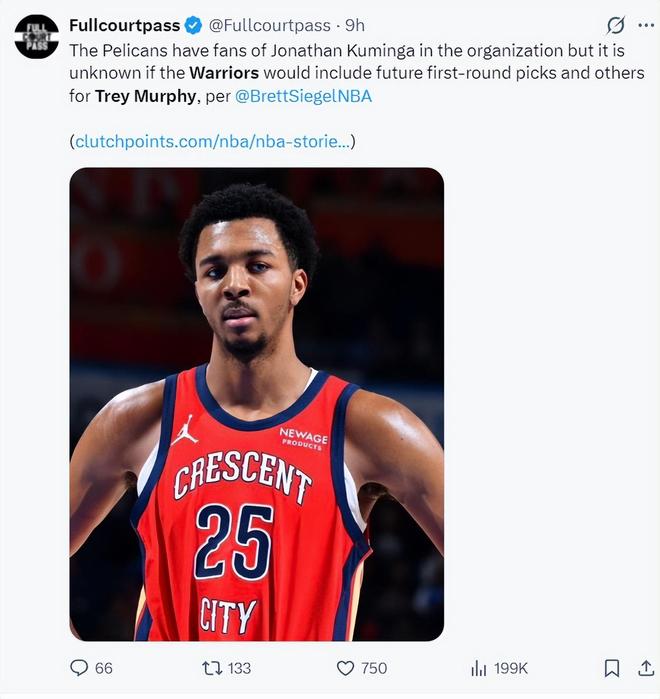Click the 66 replies count
The image size is (660, 699).
click(104, 668)
